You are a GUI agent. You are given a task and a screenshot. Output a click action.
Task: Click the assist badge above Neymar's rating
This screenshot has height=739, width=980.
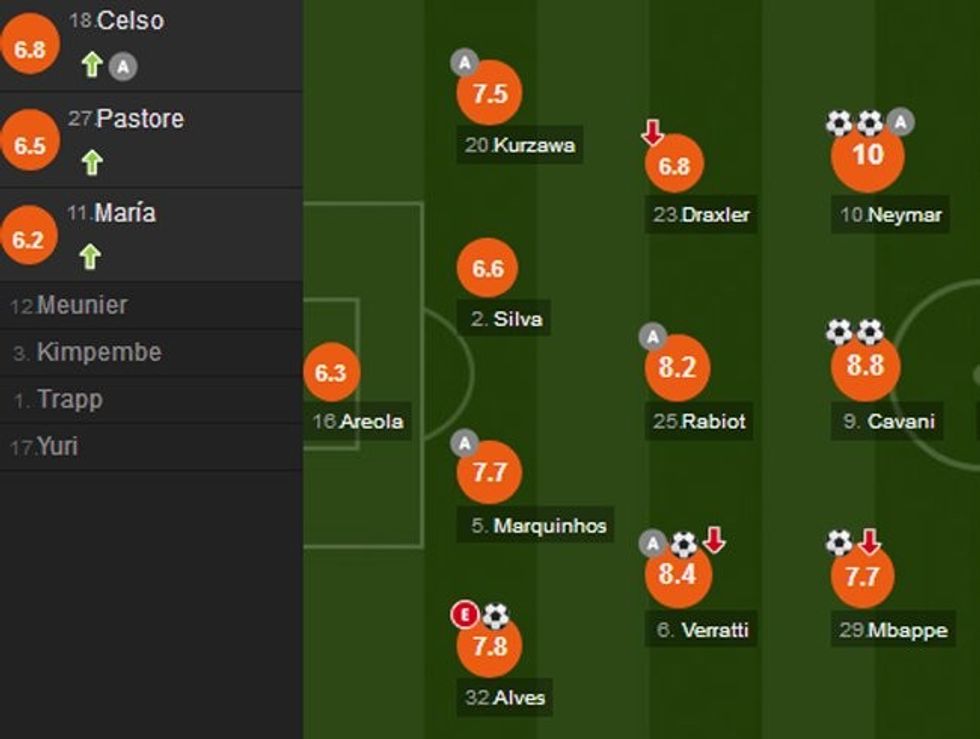[901, 122]
